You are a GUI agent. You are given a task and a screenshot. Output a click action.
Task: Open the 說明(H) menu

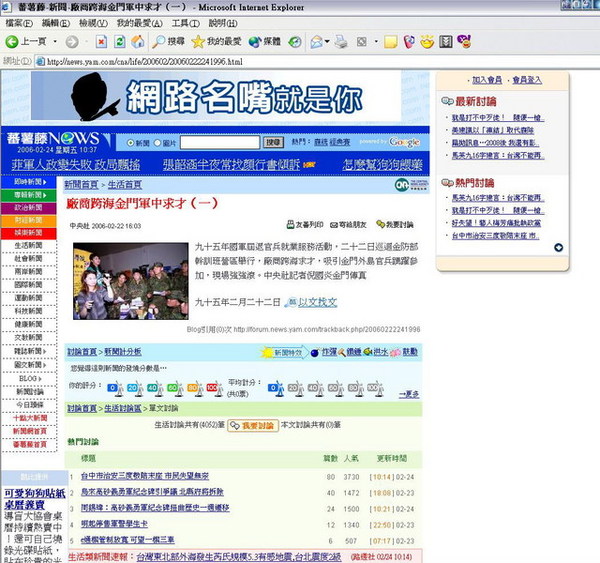[x=223, y=23]
